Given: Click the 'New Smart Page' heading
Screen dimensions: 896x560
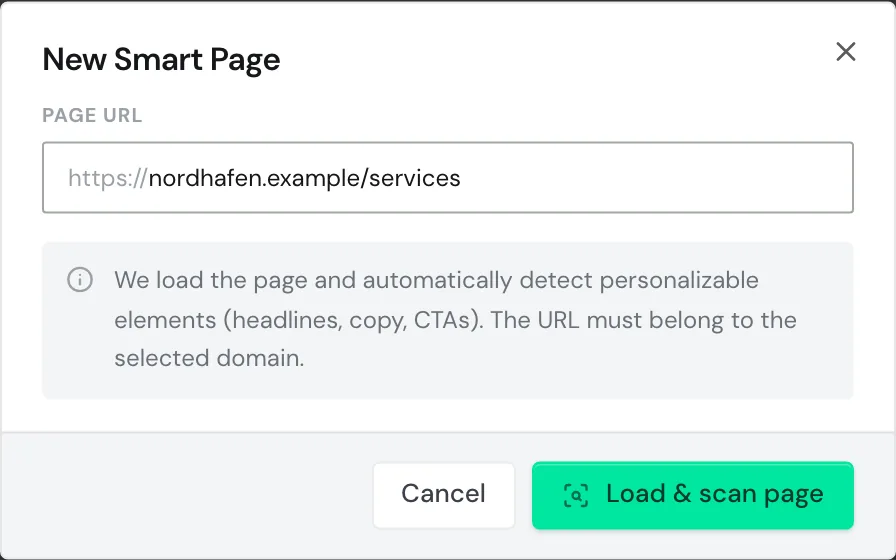Looking at the screenshot, I should click(161, 59).
